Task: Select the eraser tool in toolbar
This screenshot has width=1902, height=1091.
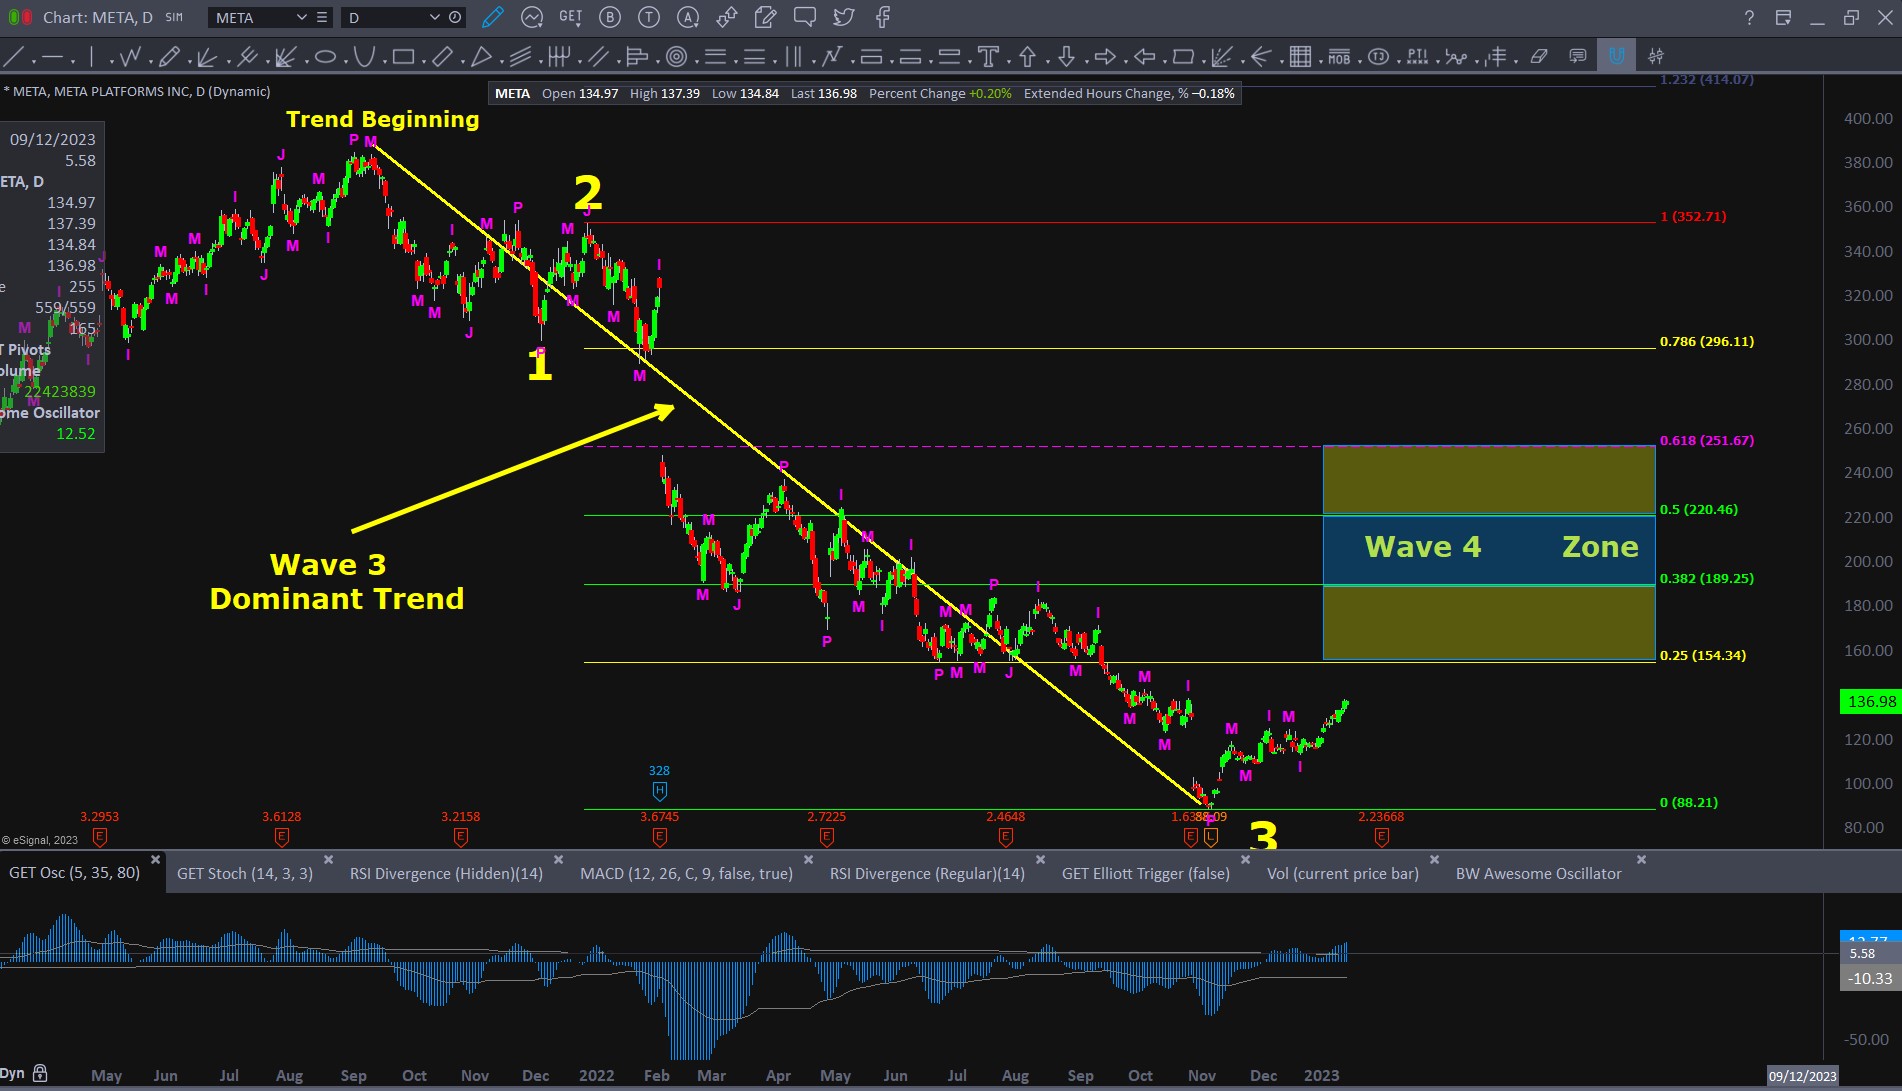Action: 1539,57
